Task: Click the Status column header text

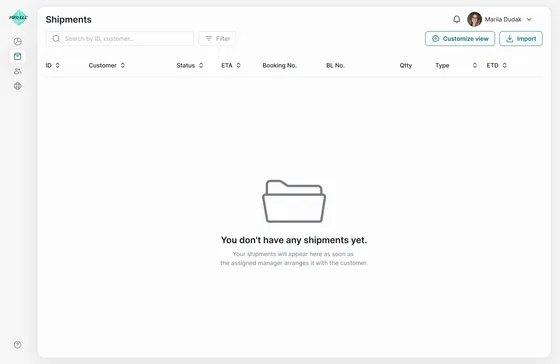Action: coord(186,65)
